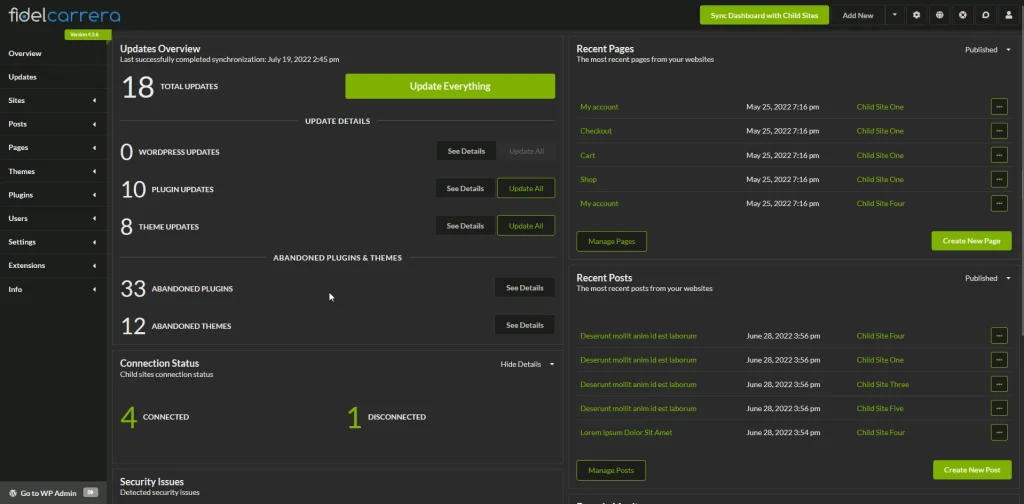
Task: Open the Checkout page link
Action: (x=596, y=131)
